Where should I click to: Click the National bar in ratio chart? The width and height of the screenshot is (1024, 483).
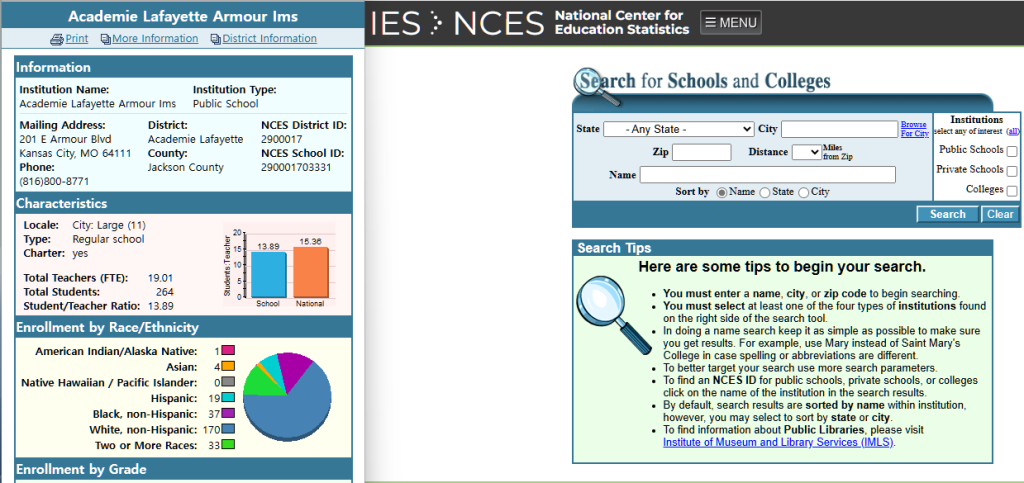pos(311,272)
